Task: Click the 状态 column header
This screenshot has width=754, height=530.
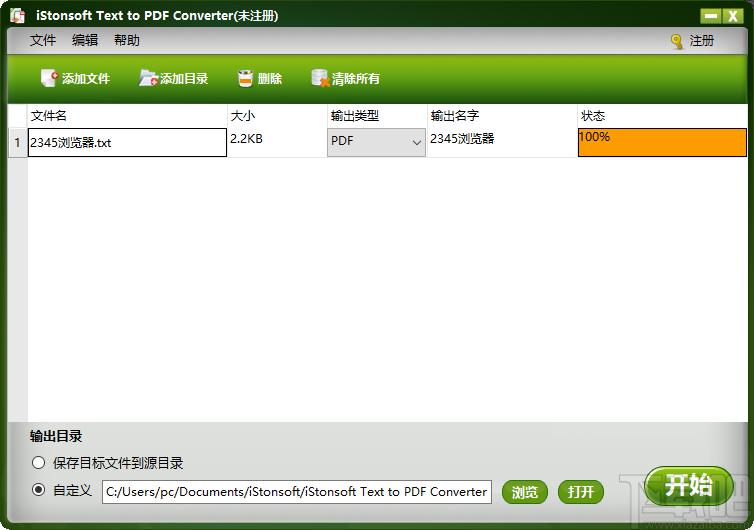Action: [662, 116]
